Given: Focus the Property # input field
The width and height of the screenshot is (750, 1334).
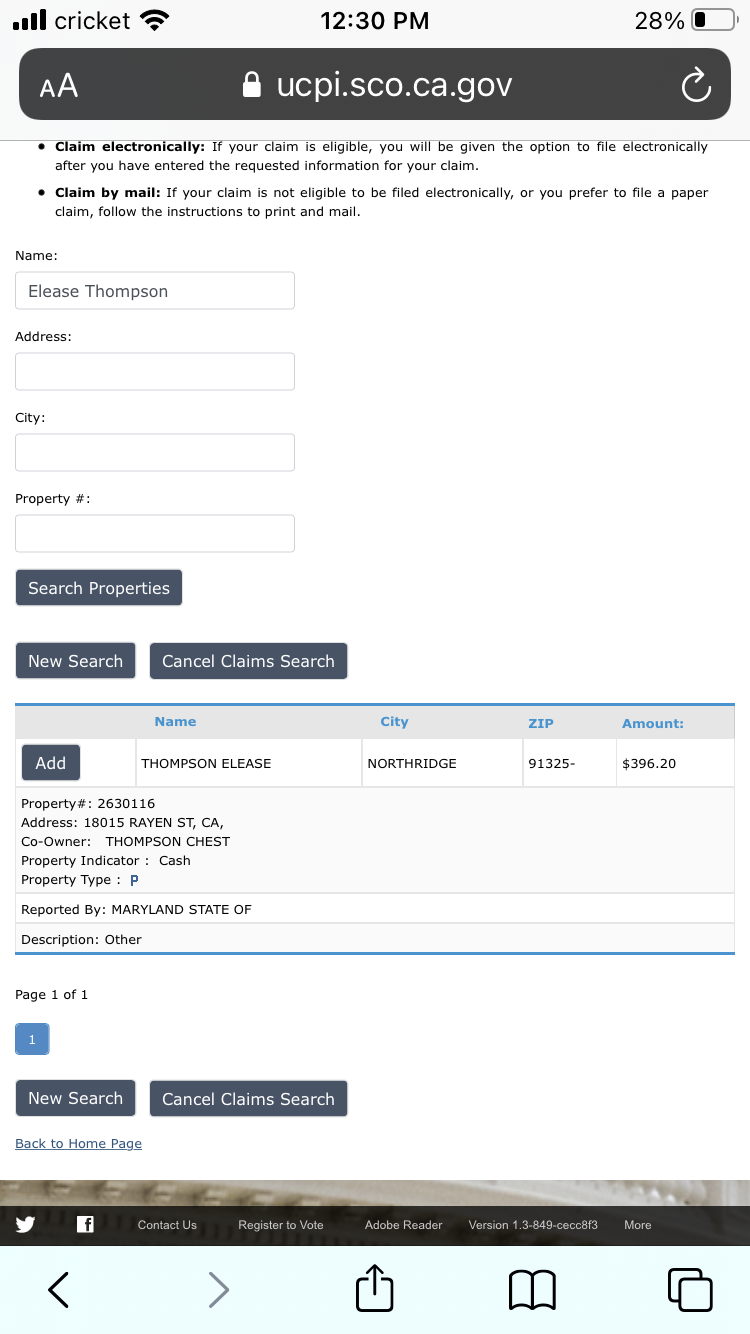Looking at the screenshot, I should (x=155, y=533).
